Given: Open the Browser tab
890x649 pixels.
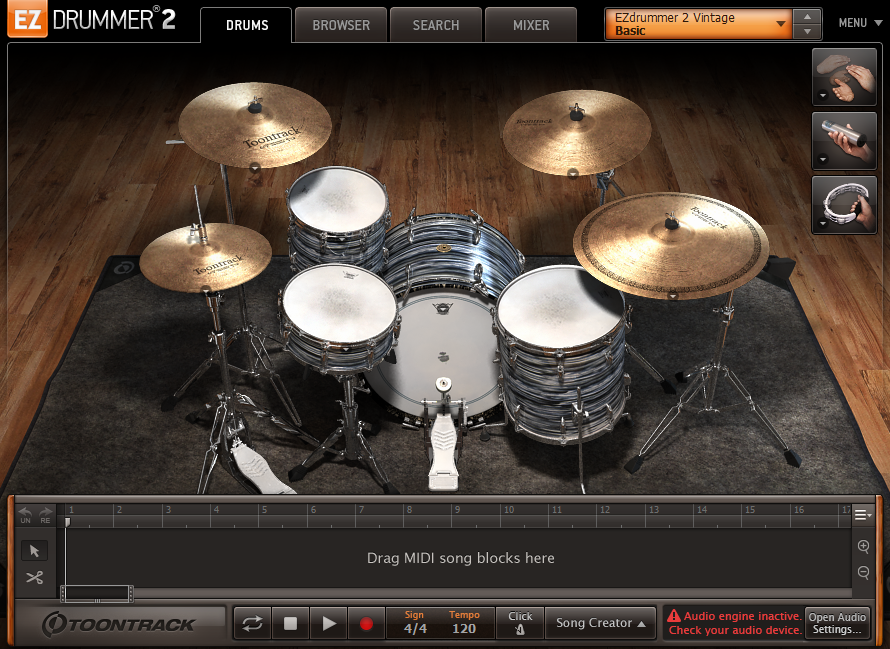Looking at the screenshot, I should coord(341,25).
